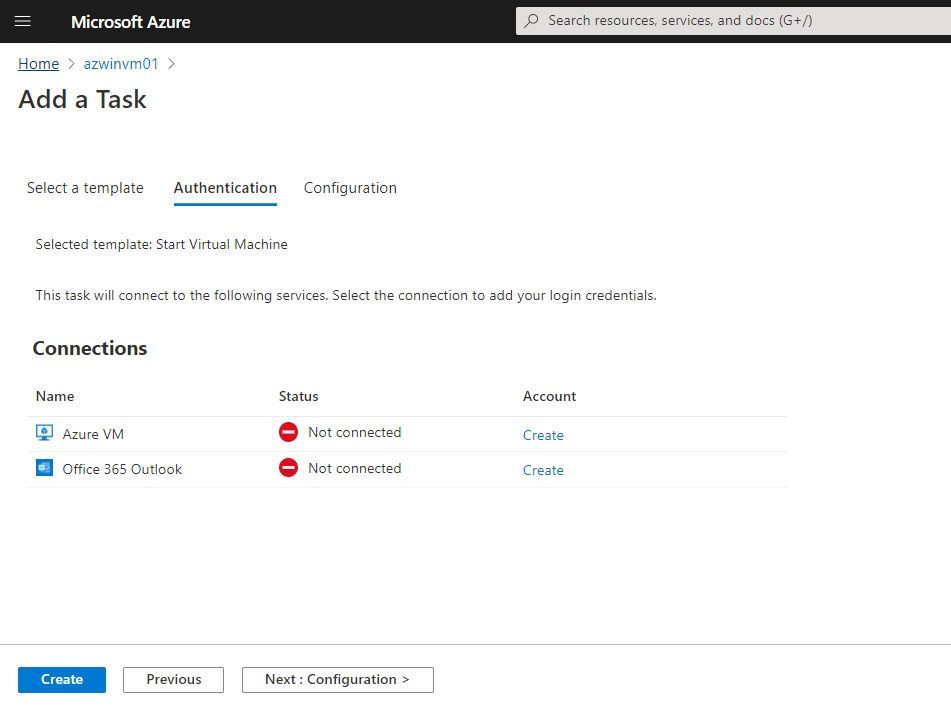The width and height of the screenshot is (951, 709).
Task: Click the search magnifier icon
Action: tap(531, 21)
